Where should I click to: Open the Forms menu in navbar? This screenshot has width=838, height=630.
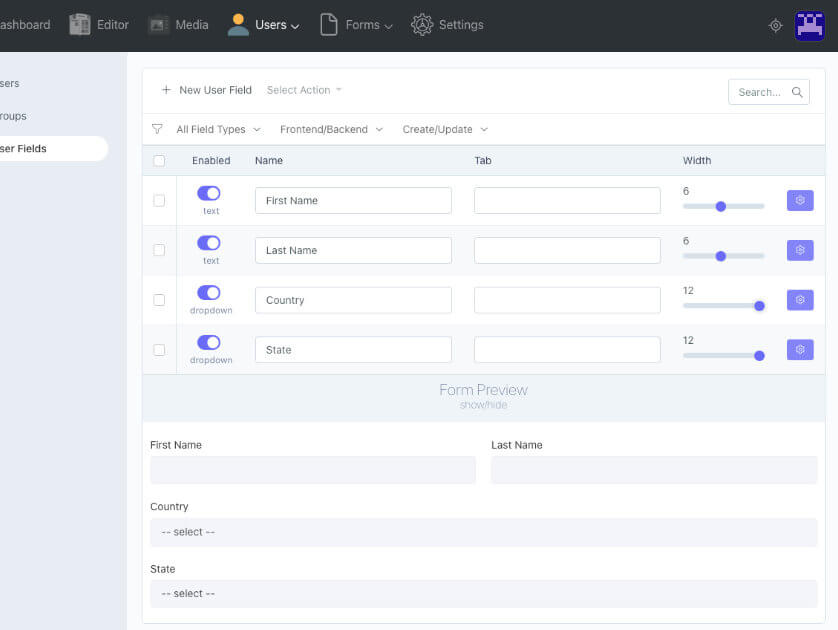click(356, 25)
